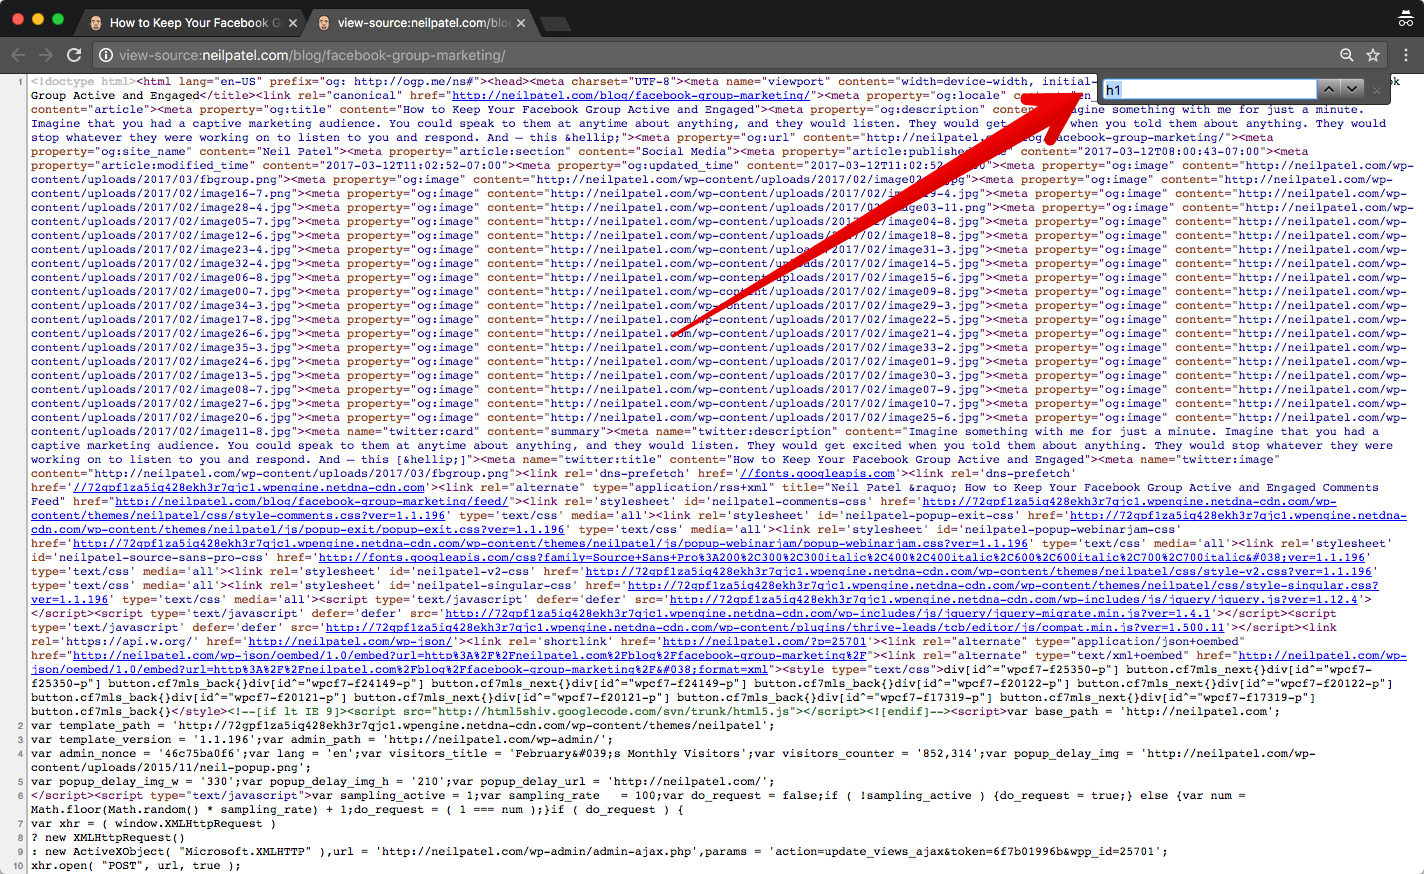This screenshot has width=1424, height=874.
Task: Open a new browser tab
Action: point(555,23)
